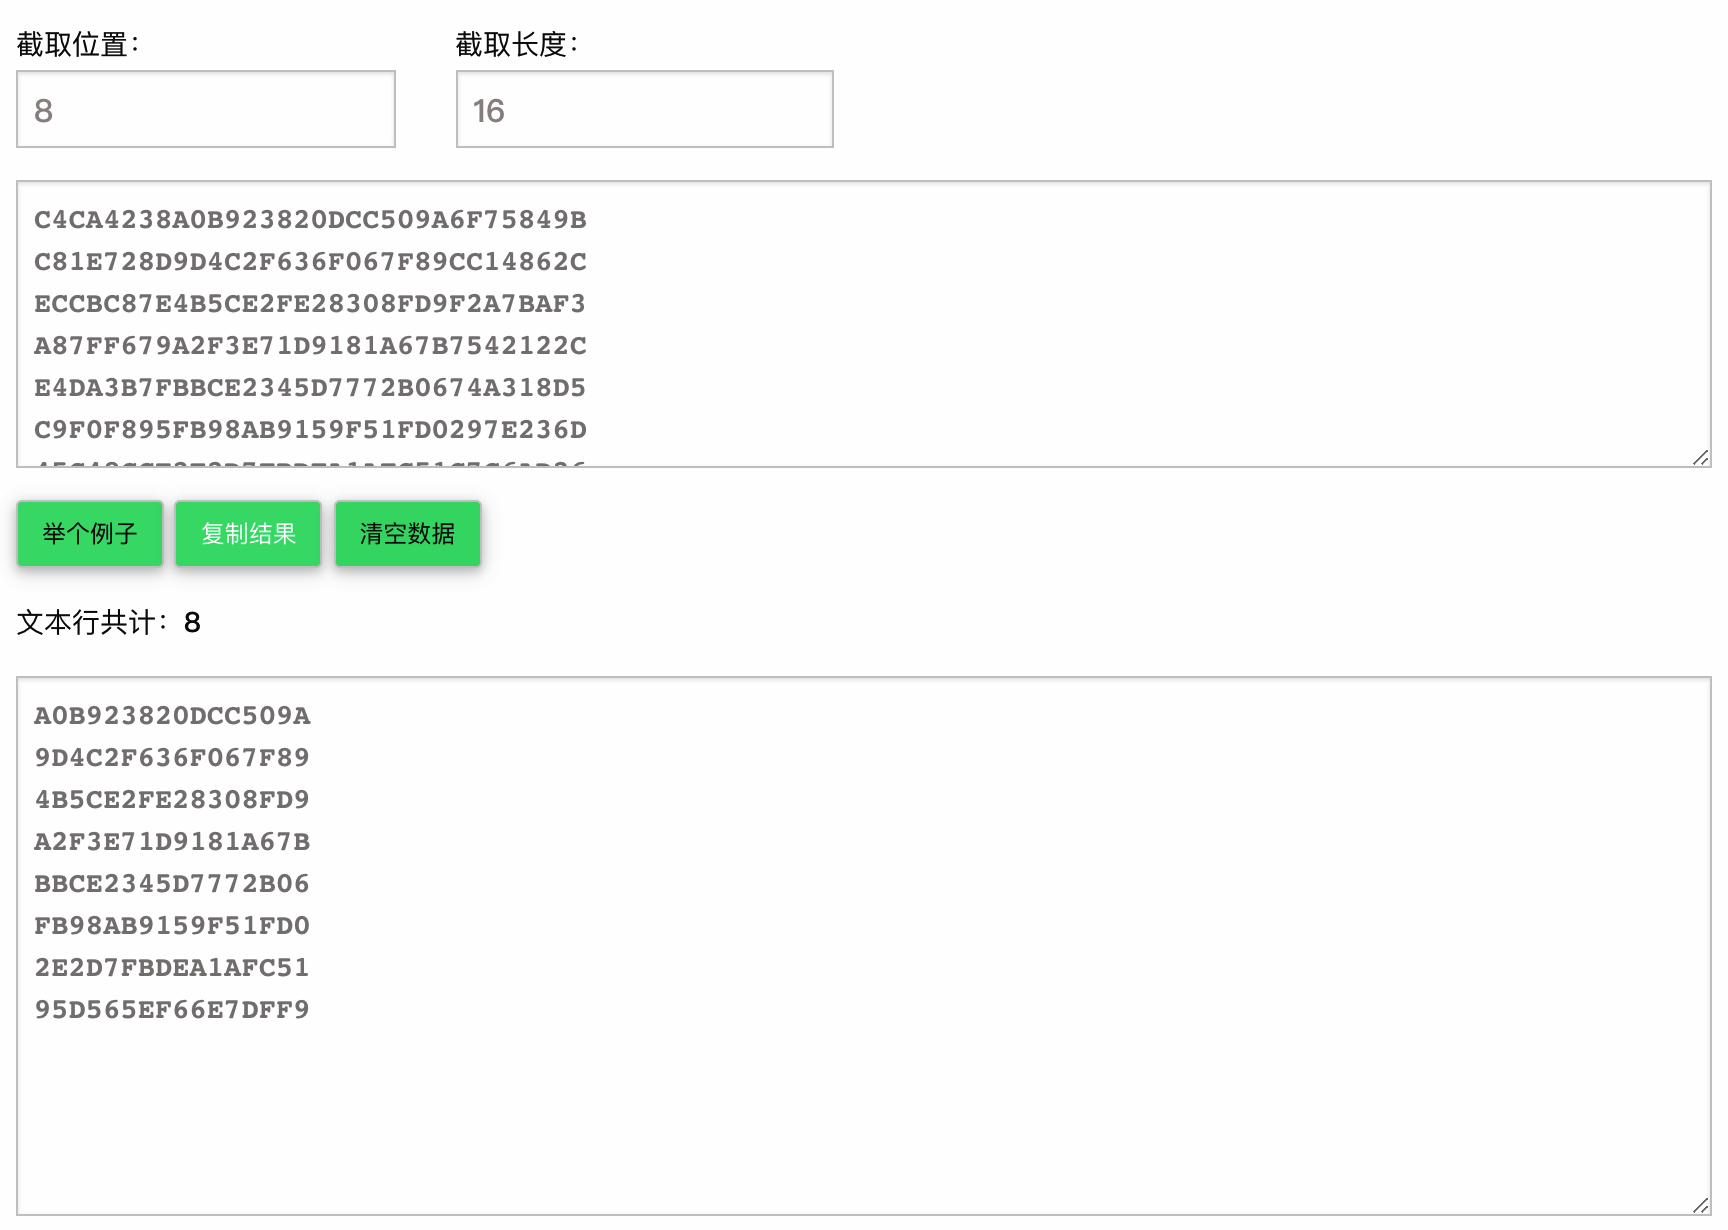The image size is (1728, 1230).
Task: Click input line C81E728D9D4C2F636F067F89CC14862C
Action: [310, 262]
